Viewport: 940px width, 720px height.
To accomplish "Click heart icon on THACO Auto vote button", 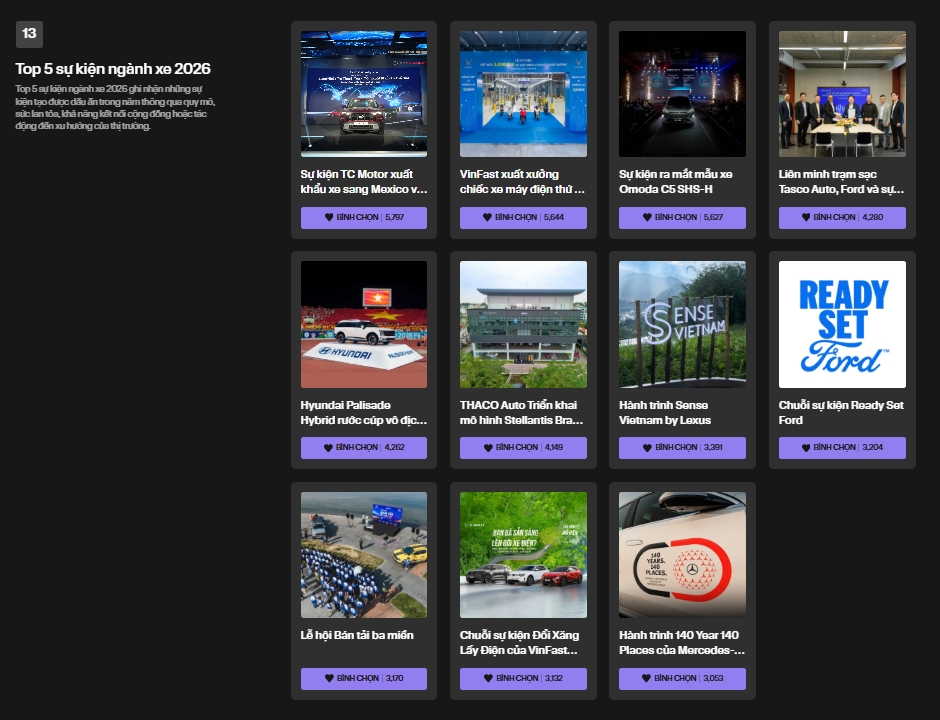I will (488, 447).
